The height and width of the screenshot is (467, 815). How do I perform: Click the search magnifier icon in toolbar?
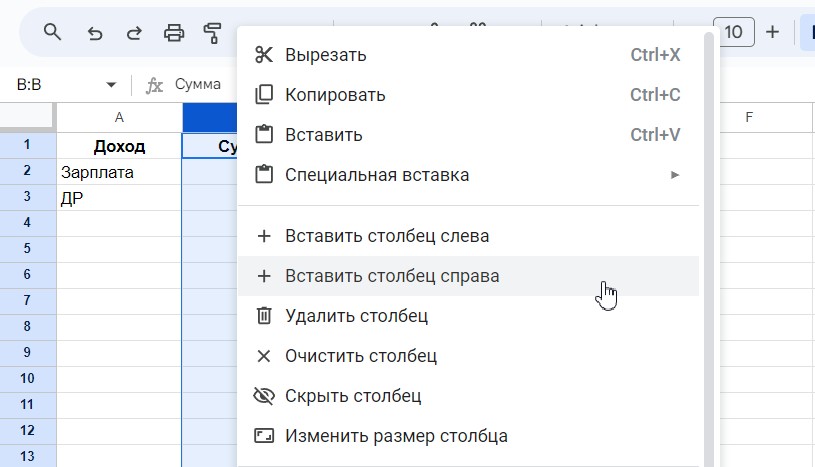[53, 32]
